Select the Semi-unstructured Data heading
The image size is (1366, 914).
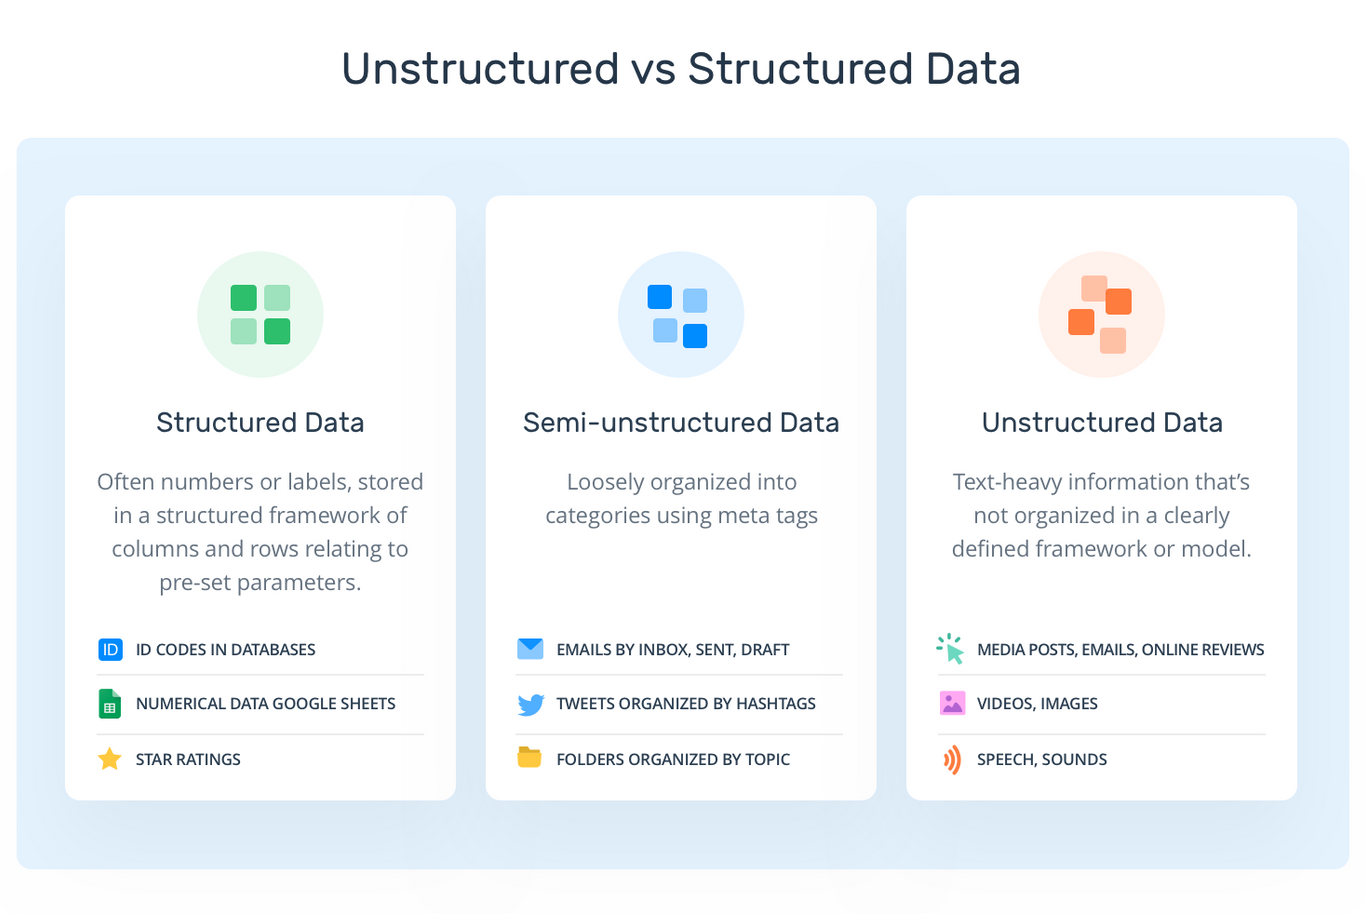pos(681,422)
